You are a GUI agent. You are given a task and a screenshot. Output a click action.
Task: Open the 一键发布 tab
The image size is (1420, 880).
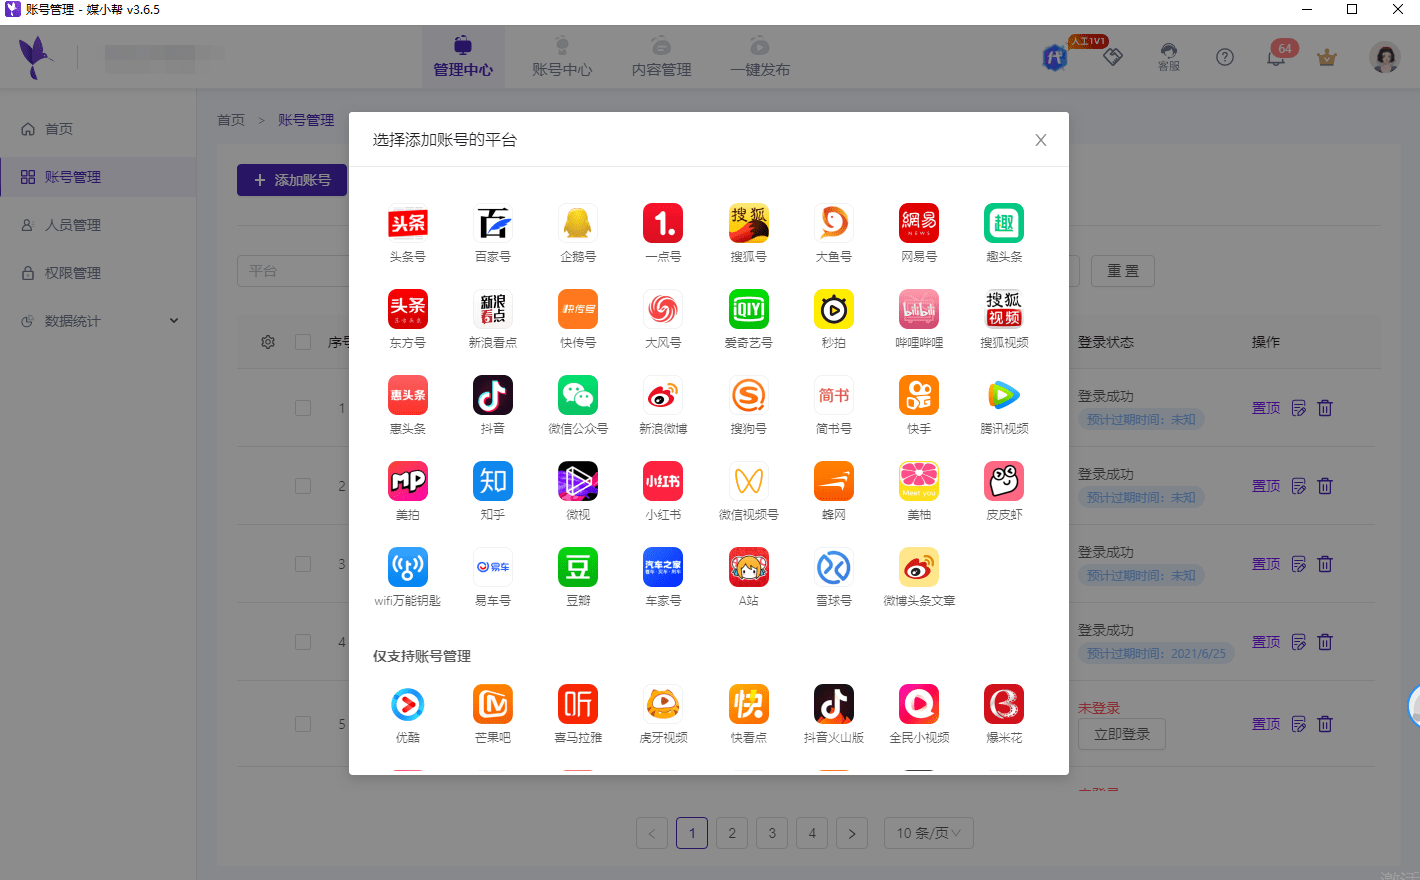coord(760,57)
